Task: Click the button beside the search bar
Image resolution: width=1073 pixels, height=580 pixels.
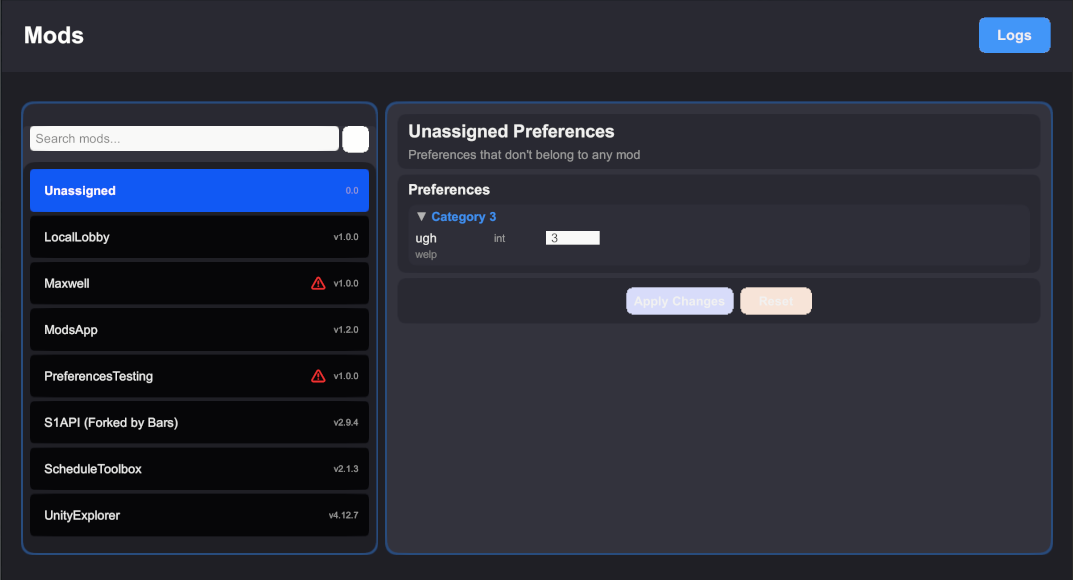Action: (x=355, y=138)
